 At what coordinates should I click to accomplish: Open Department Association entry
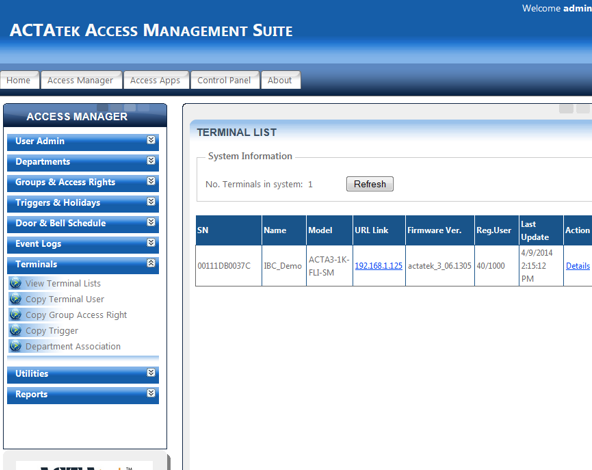[x=73, y=346]
